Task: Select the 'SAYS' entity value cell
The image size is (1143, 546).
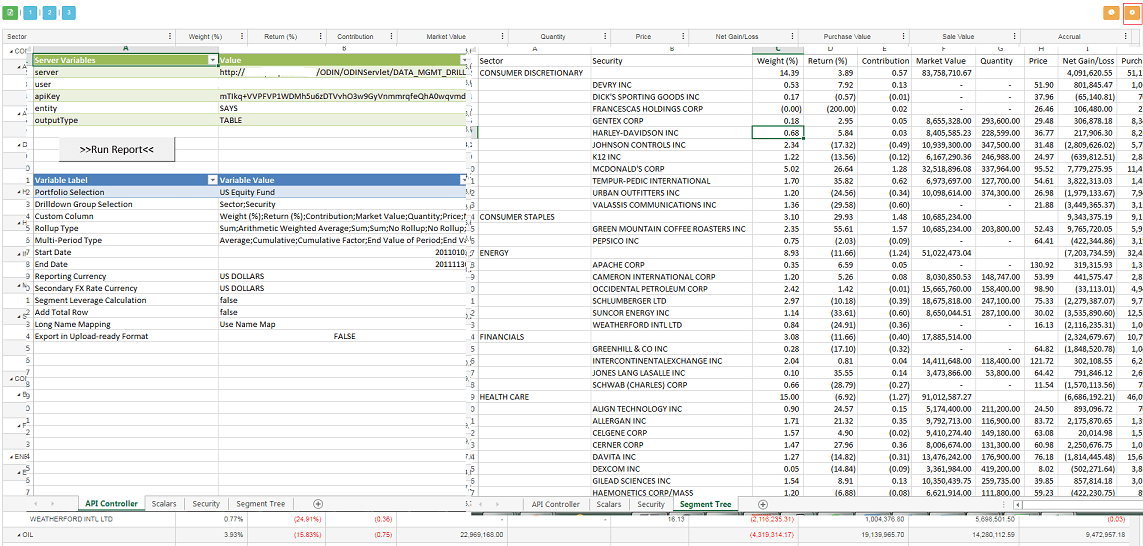Action: pos(342,108)
